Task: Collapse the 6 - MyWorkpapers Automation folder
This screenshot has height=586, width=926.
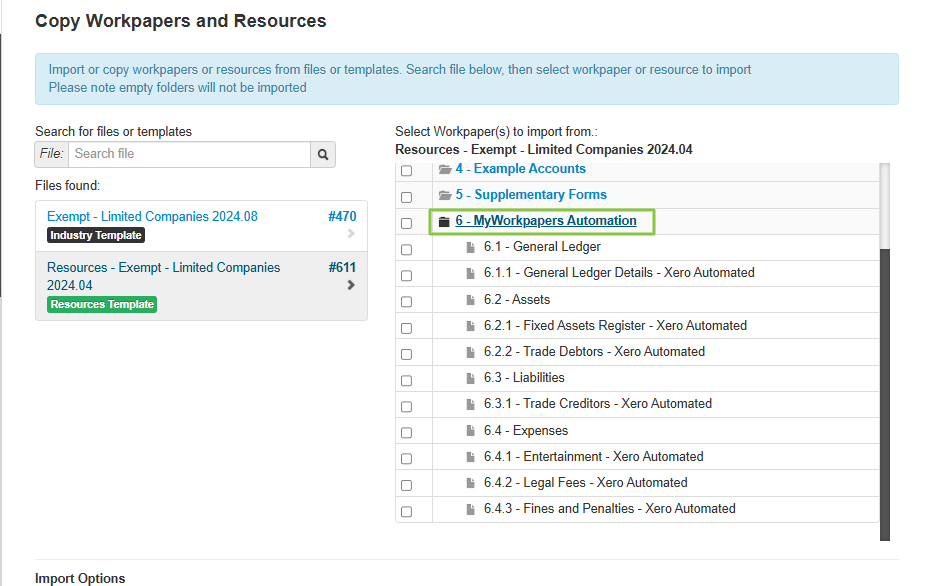Action: tap(546, 221)
